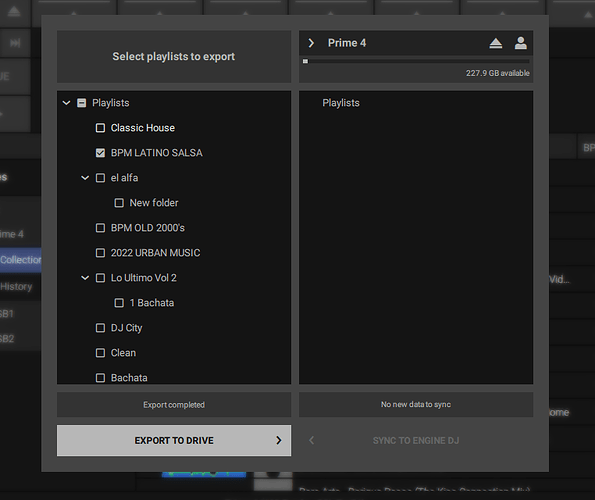Eject the Prime 4 drive
The width and height of the screenshot is (595, 500).
pos(496,43)
